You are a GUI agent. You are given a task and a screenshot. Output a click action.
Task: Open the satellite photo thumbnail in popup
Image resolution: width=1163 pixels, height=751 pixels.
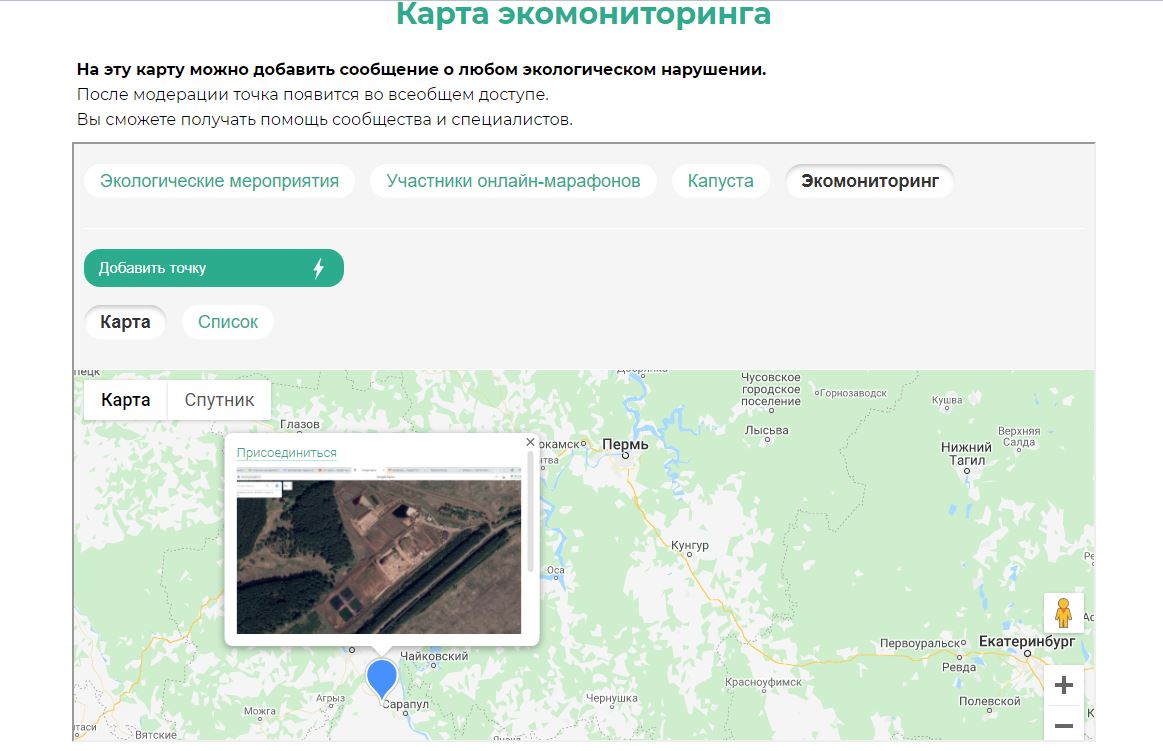378,550
